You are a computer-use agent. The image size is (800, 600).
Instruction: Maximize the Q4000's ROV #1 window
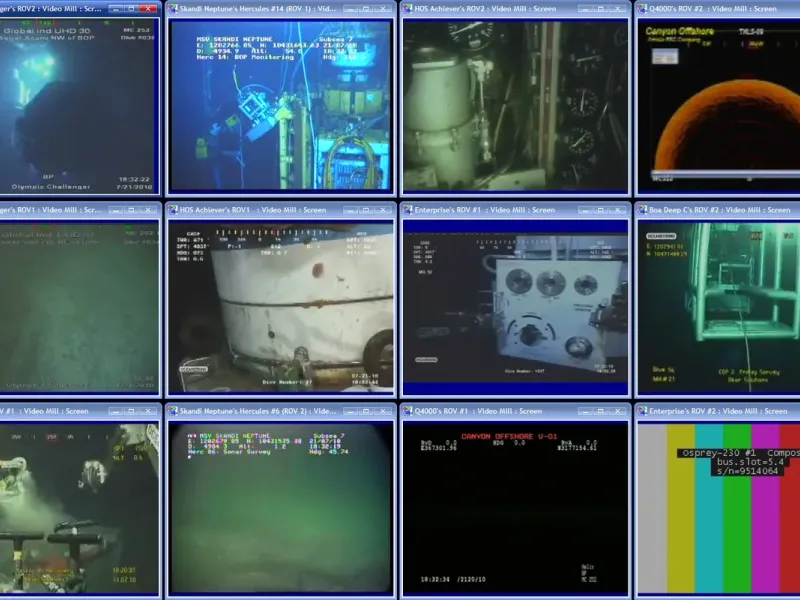tap(601, 411)
